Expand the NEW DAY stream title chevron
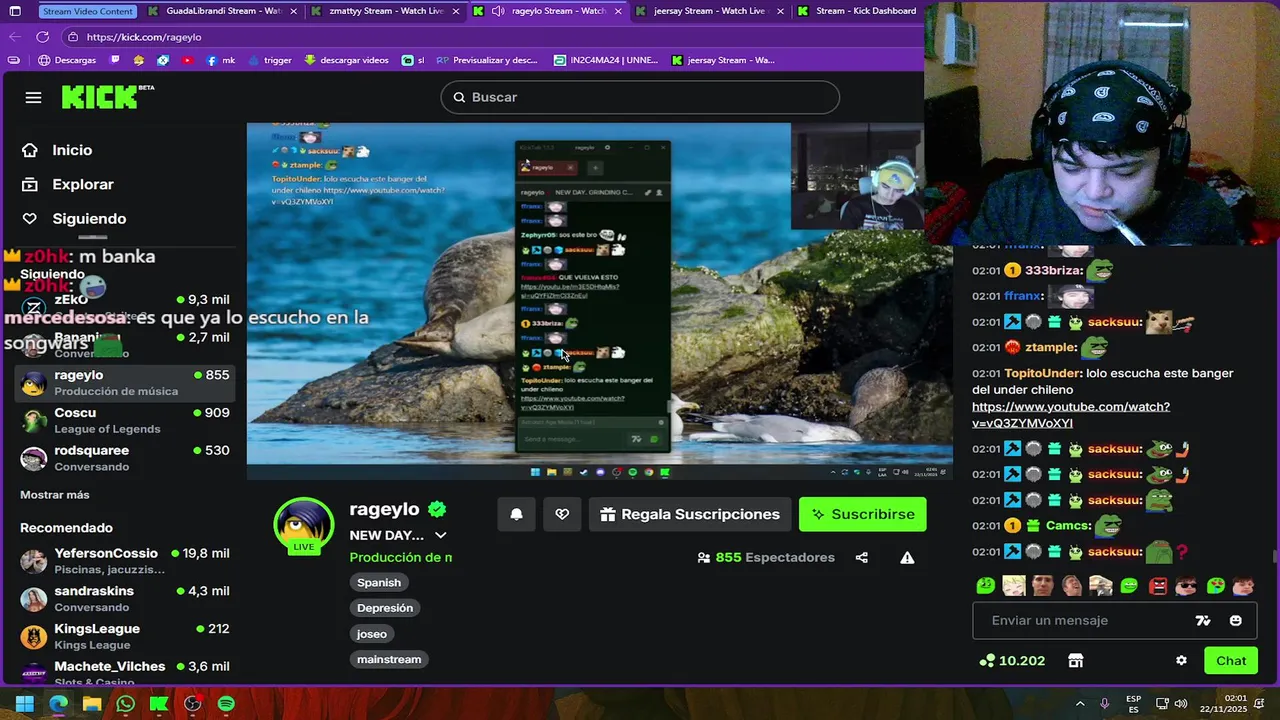 pyautogui.click(x=440, y=535)
